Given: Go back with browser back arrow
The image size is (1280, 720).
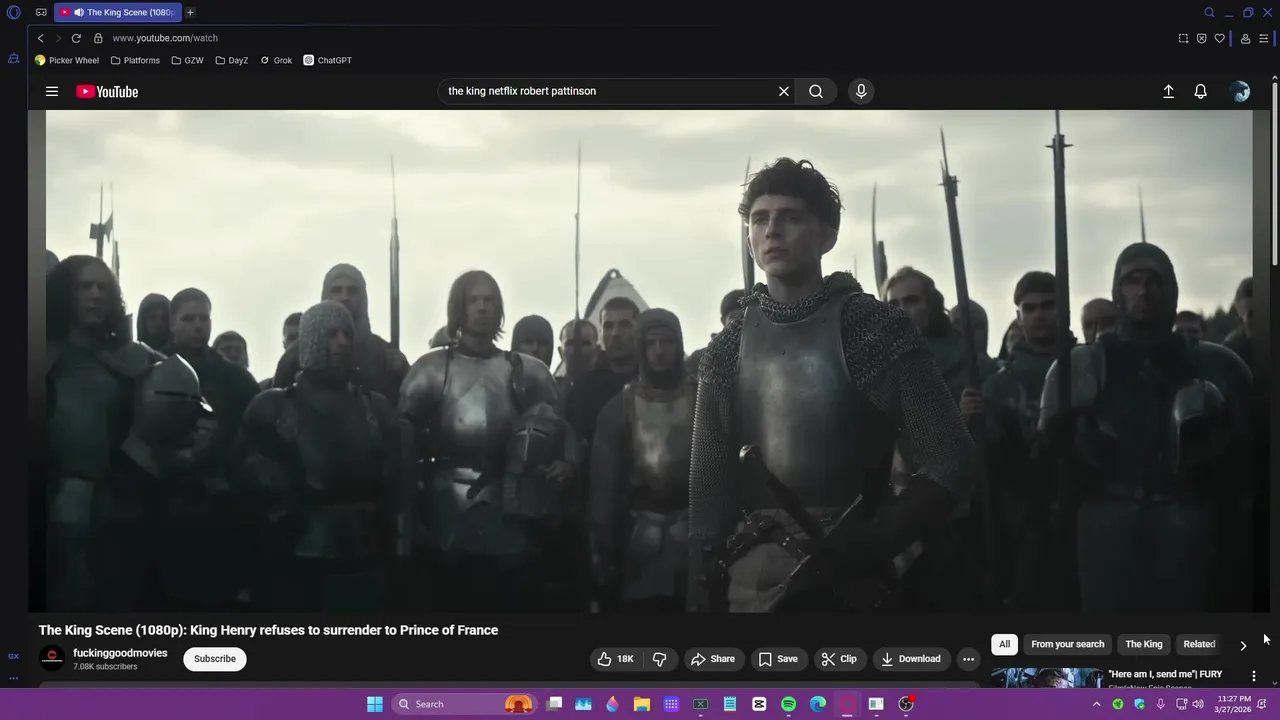Looking at the screenshot, I should point(40,38).
